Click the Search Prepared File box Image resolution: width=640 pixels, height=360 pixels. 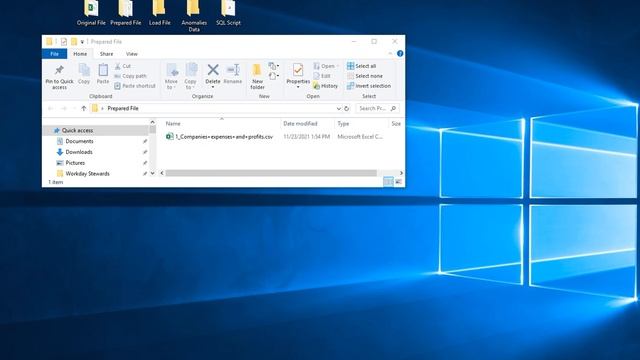point(377,108)
